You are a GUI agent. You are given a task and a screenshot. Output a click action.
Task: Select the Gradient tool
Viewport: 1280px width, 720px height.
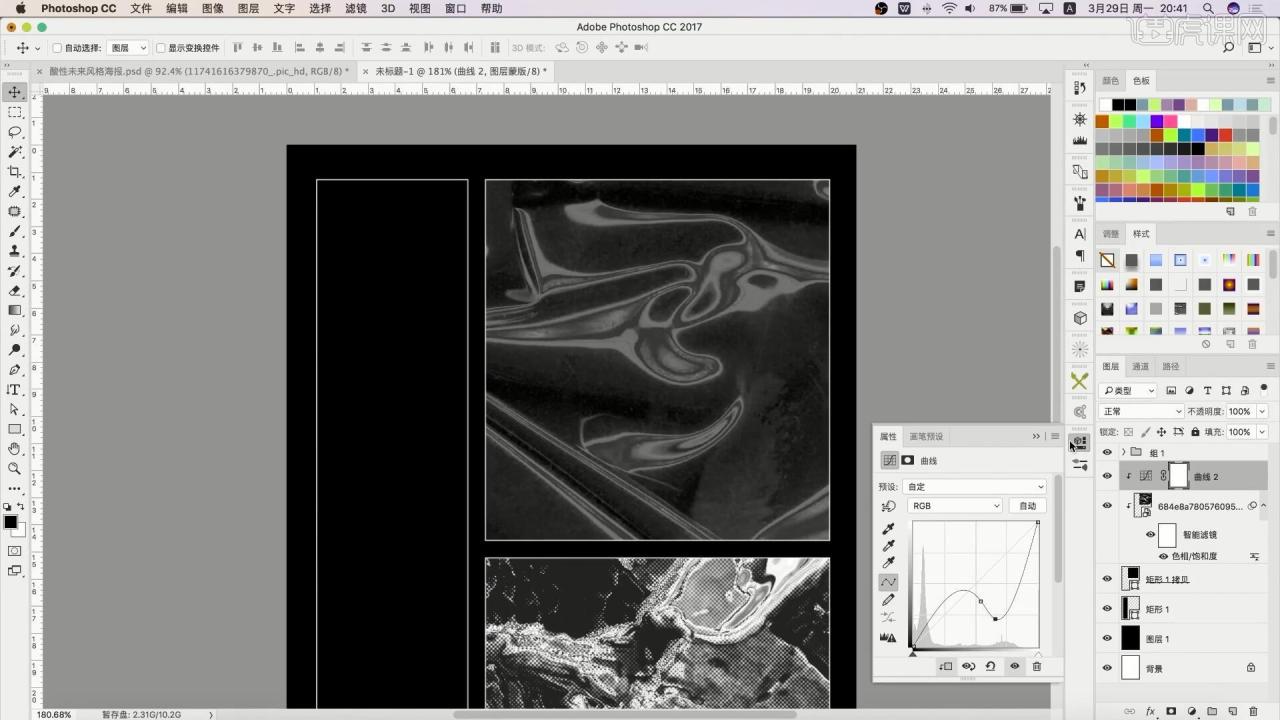(15, 310)
